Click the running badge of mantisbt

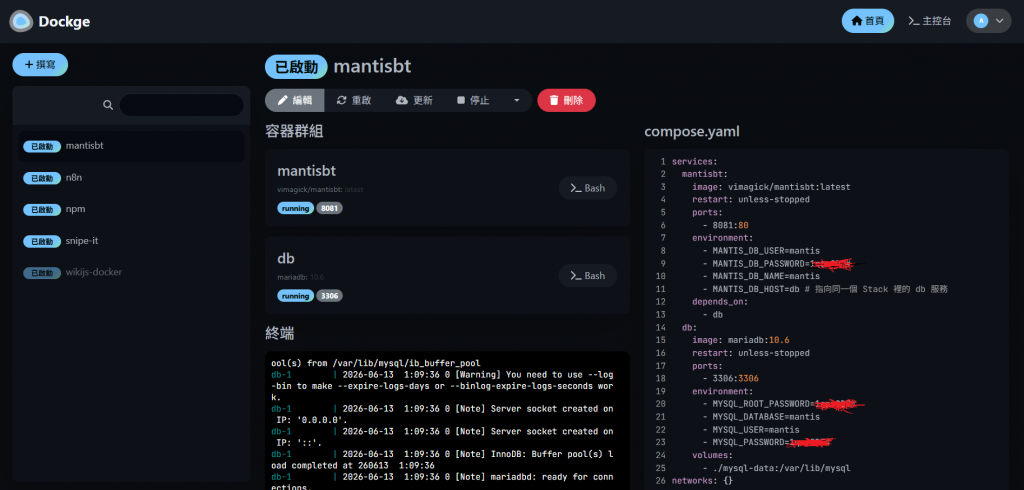coord(296,208)
